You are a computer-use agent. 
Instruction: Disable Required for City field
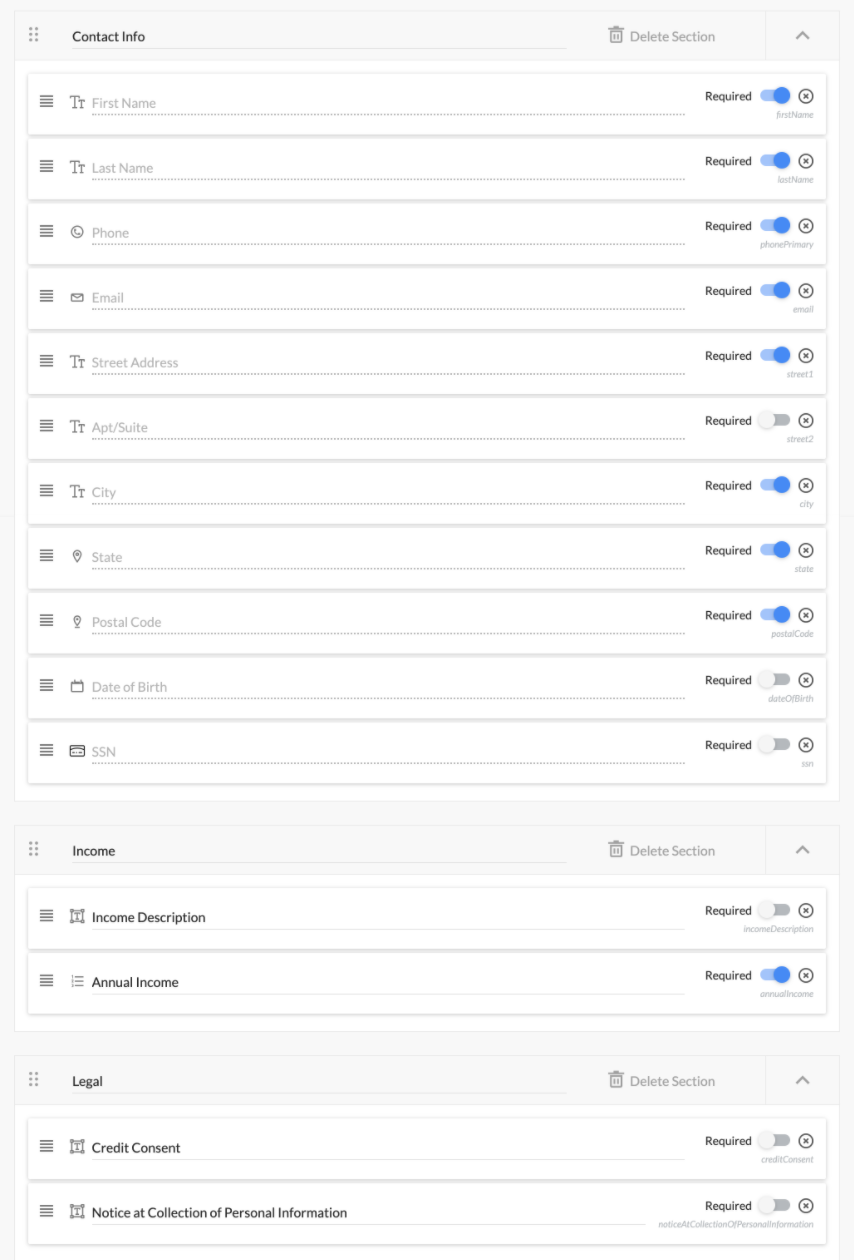[x=775, y=486]
